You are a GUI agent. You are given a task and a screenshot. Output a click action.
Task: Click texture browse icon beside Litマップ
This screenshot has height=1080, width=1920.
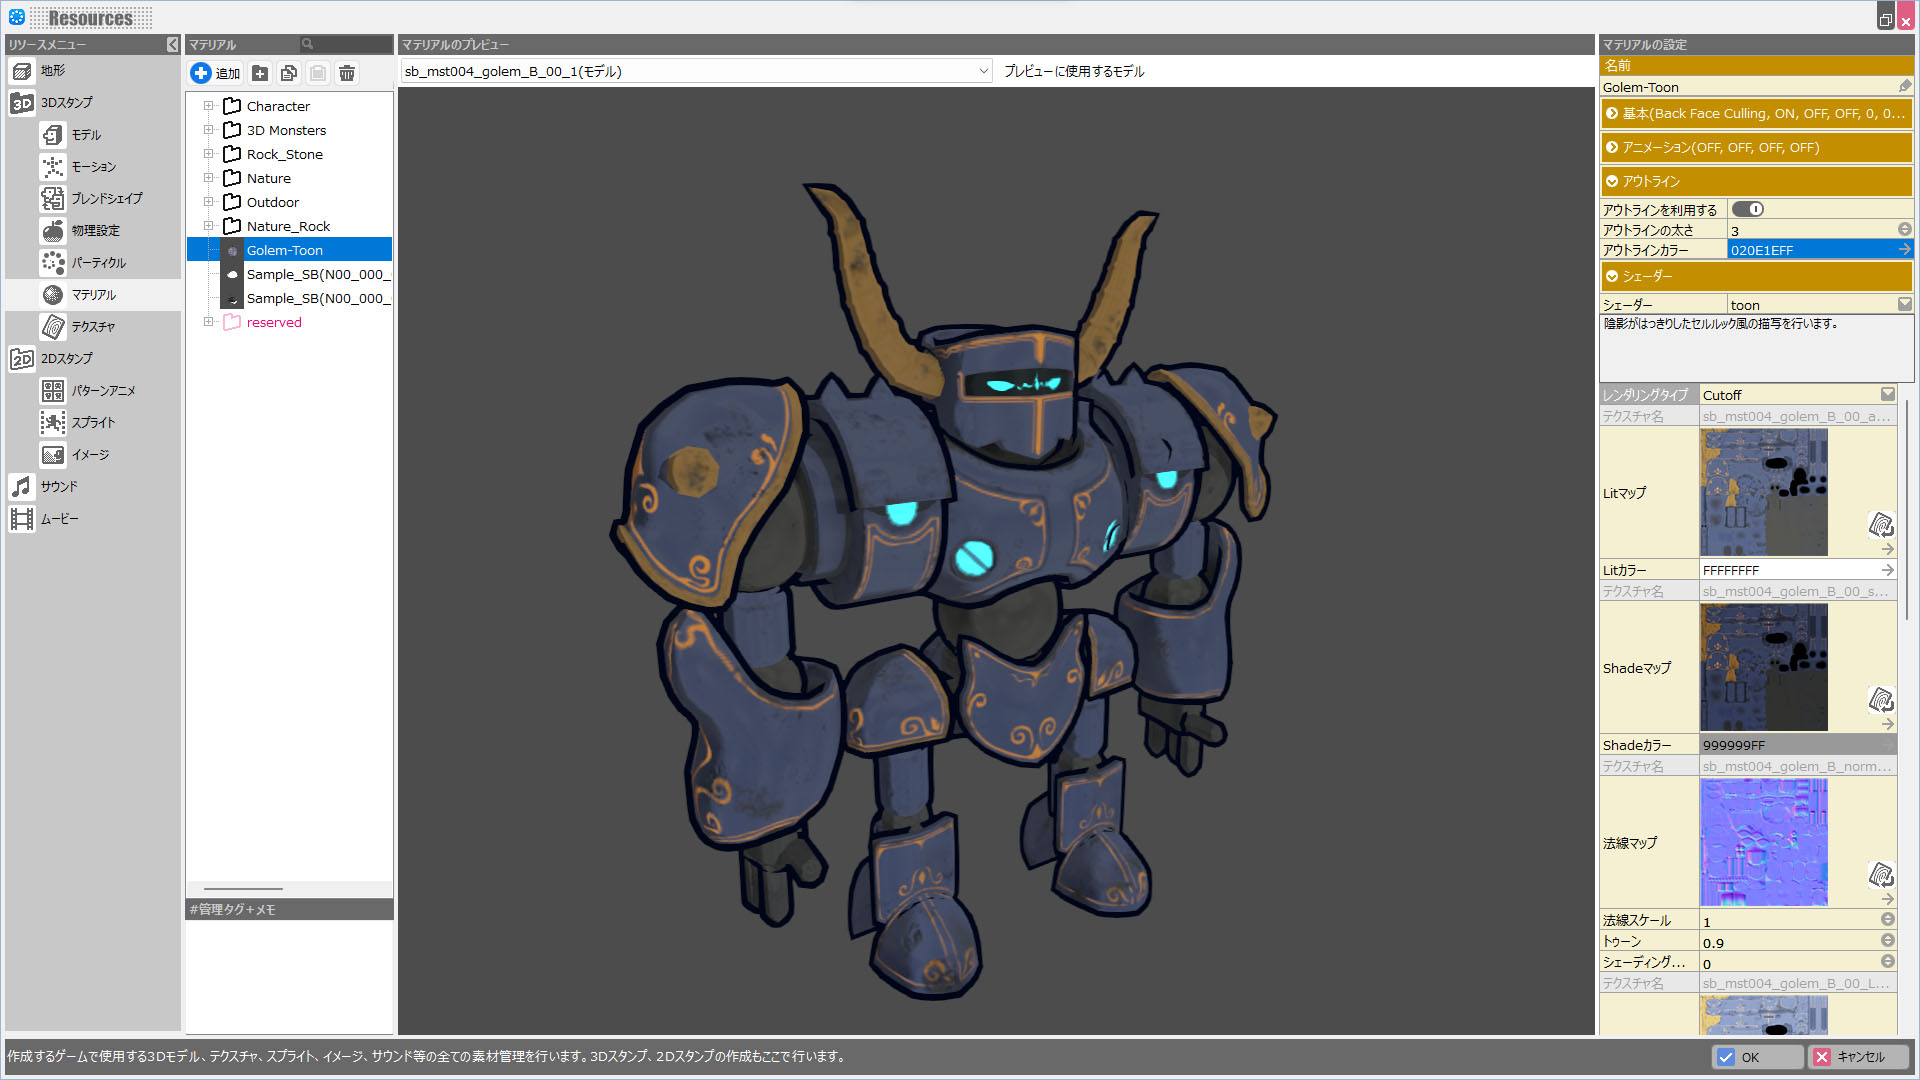click(x=1881, y=525)
